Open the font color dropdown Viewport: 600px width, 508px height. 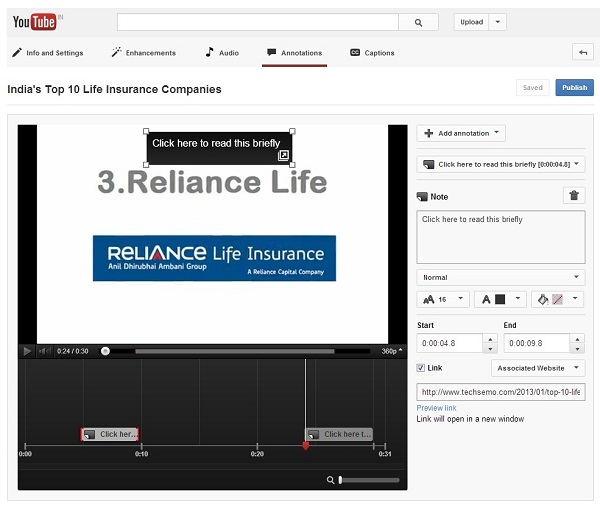point(501,299)
